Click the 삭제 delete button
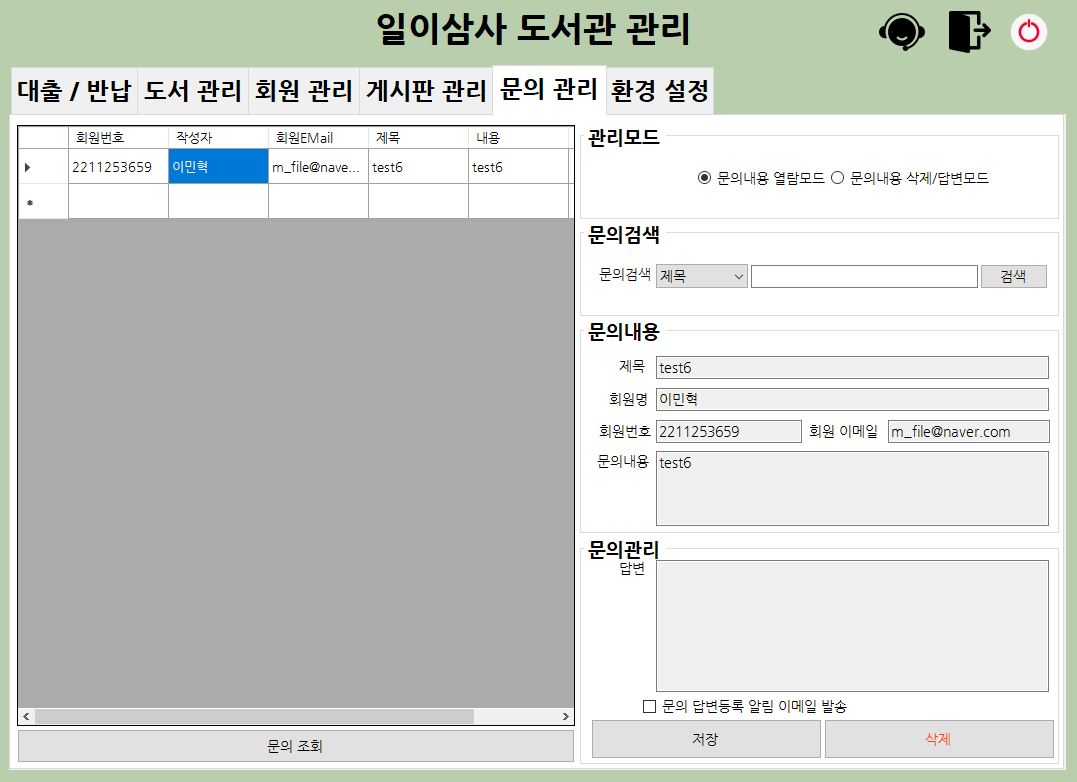The image size is (1077, 782). tap(938, 739)
